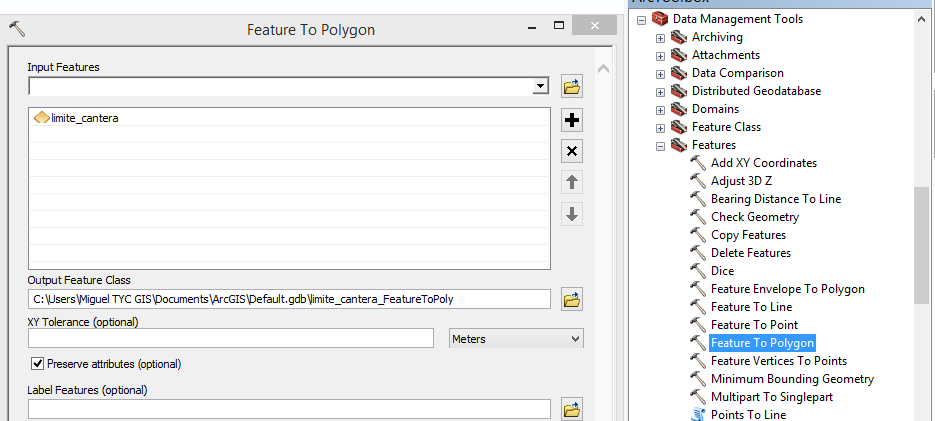935x421 pixels.
Task: Click the XY Tolerance input field
Action: click(230, 339)
